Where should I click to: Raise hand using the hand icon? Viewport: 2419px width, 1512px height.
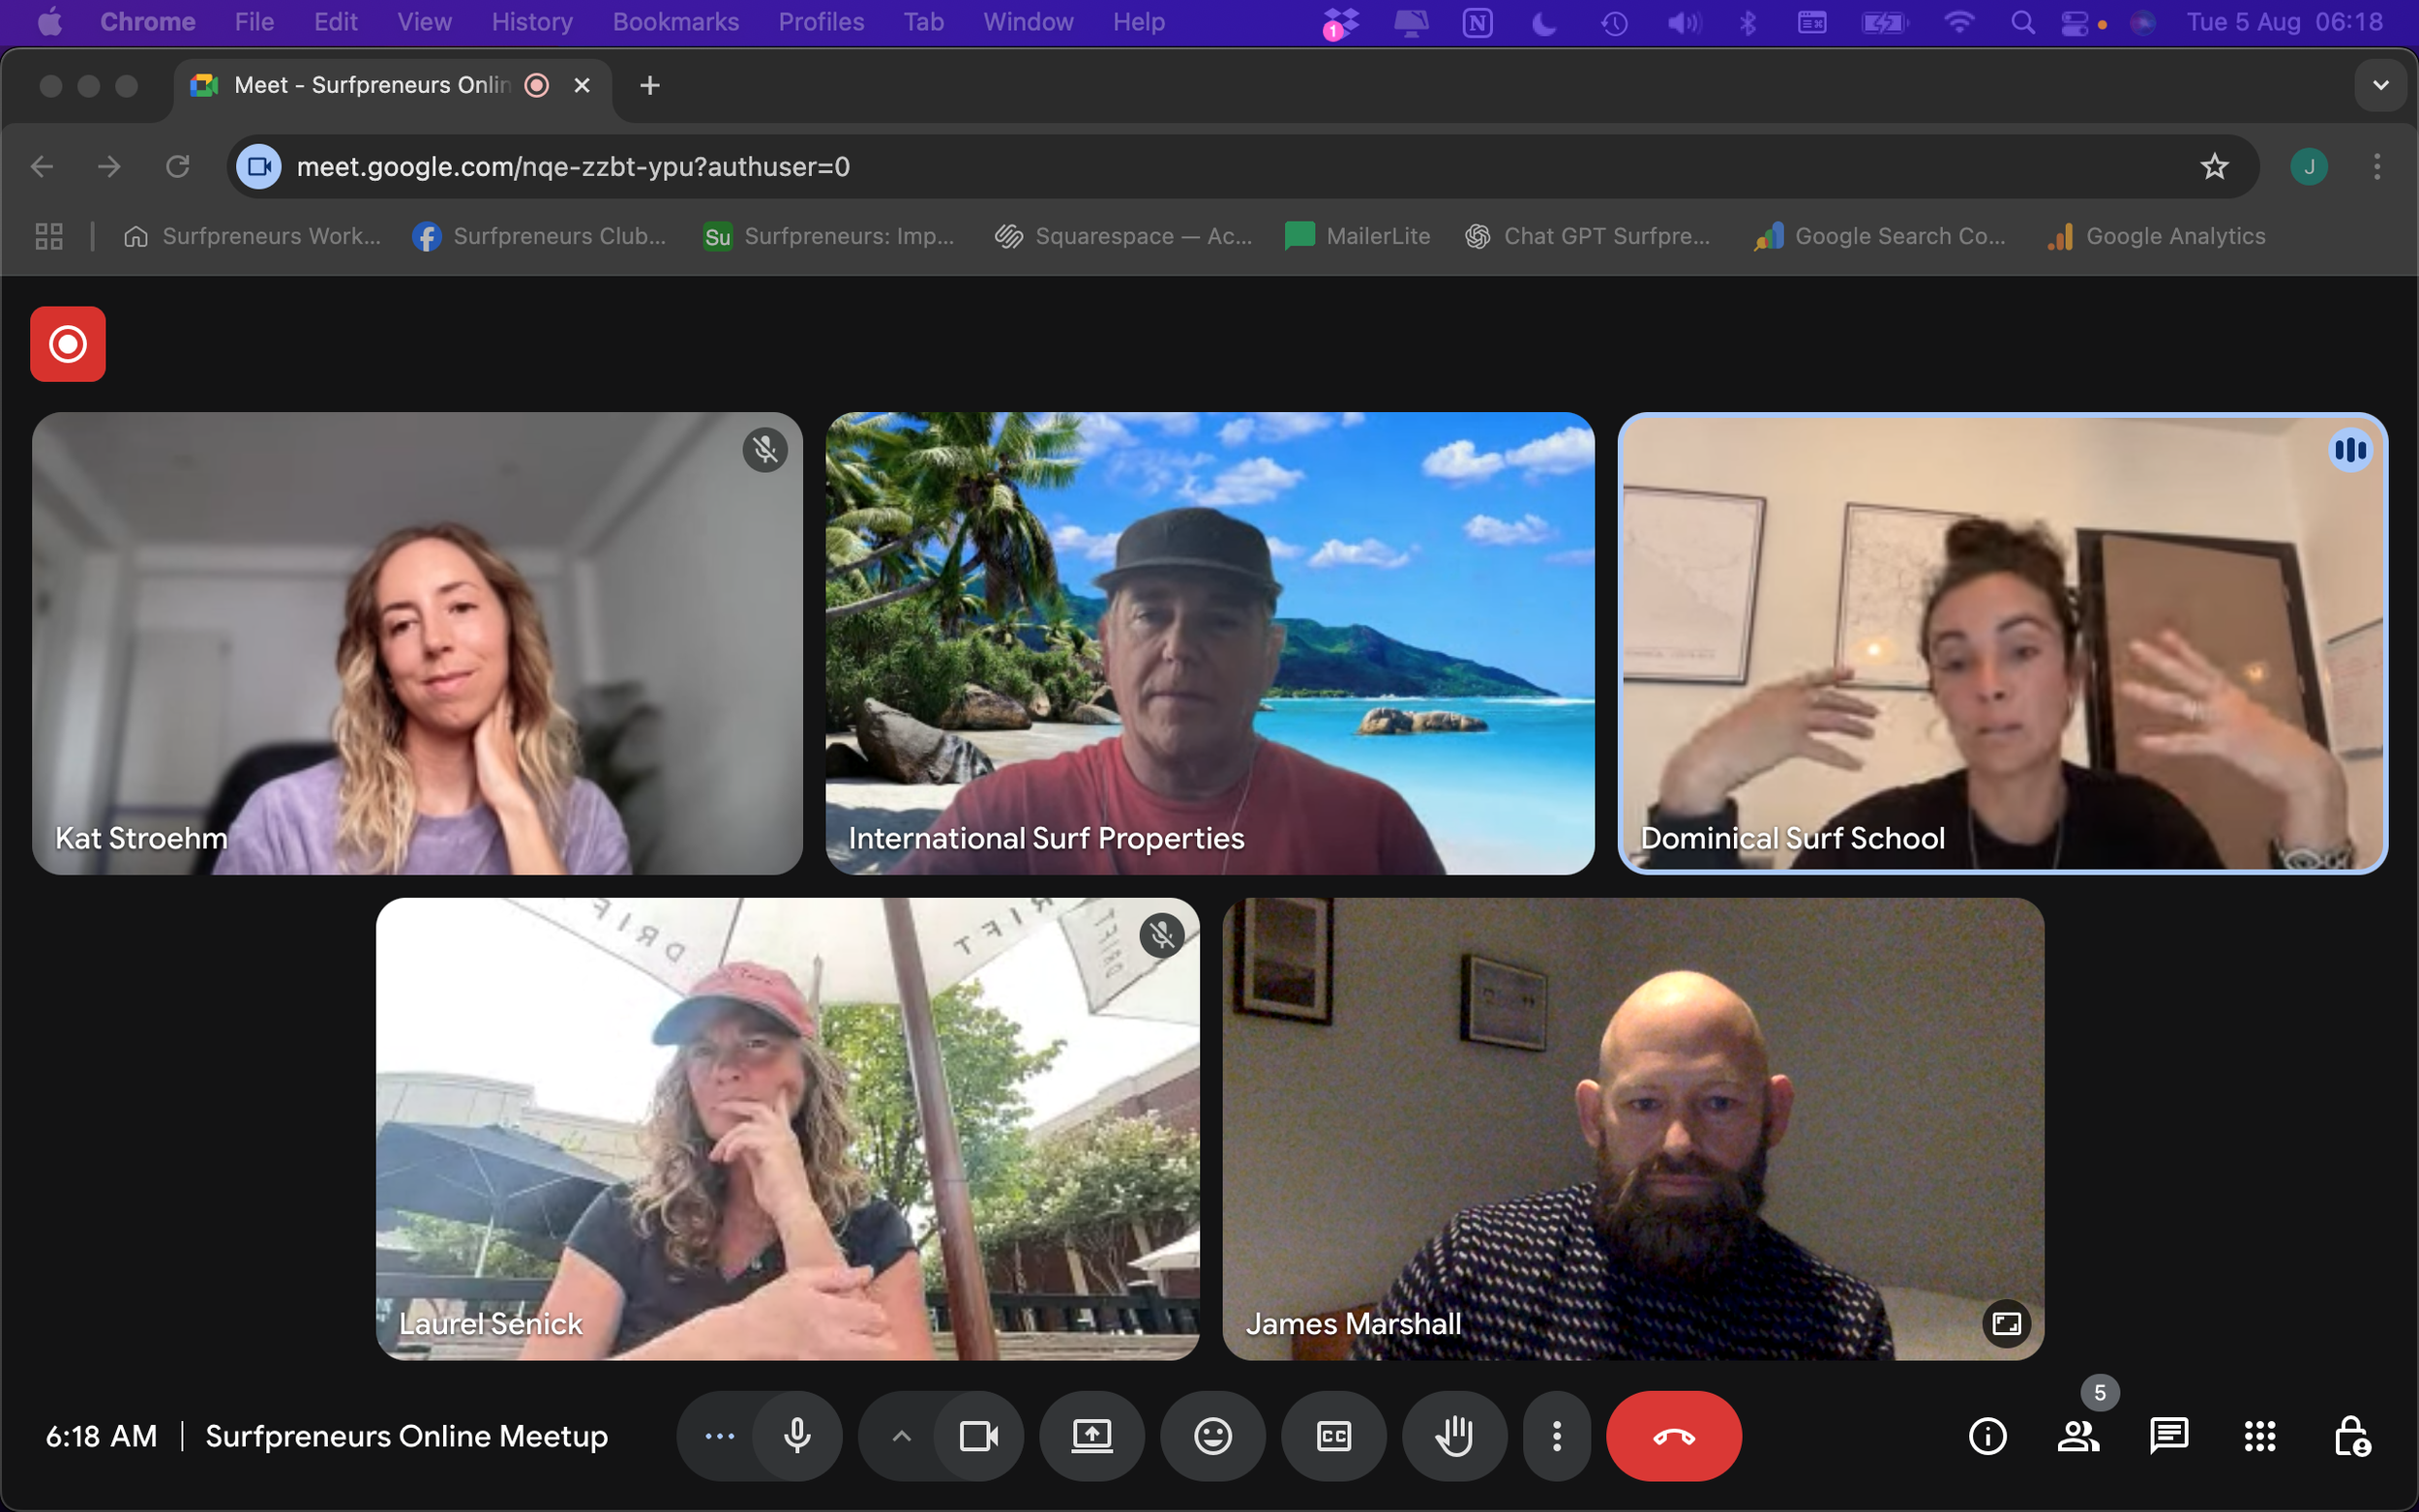pyautogui.click(x=1453, y=1436)
